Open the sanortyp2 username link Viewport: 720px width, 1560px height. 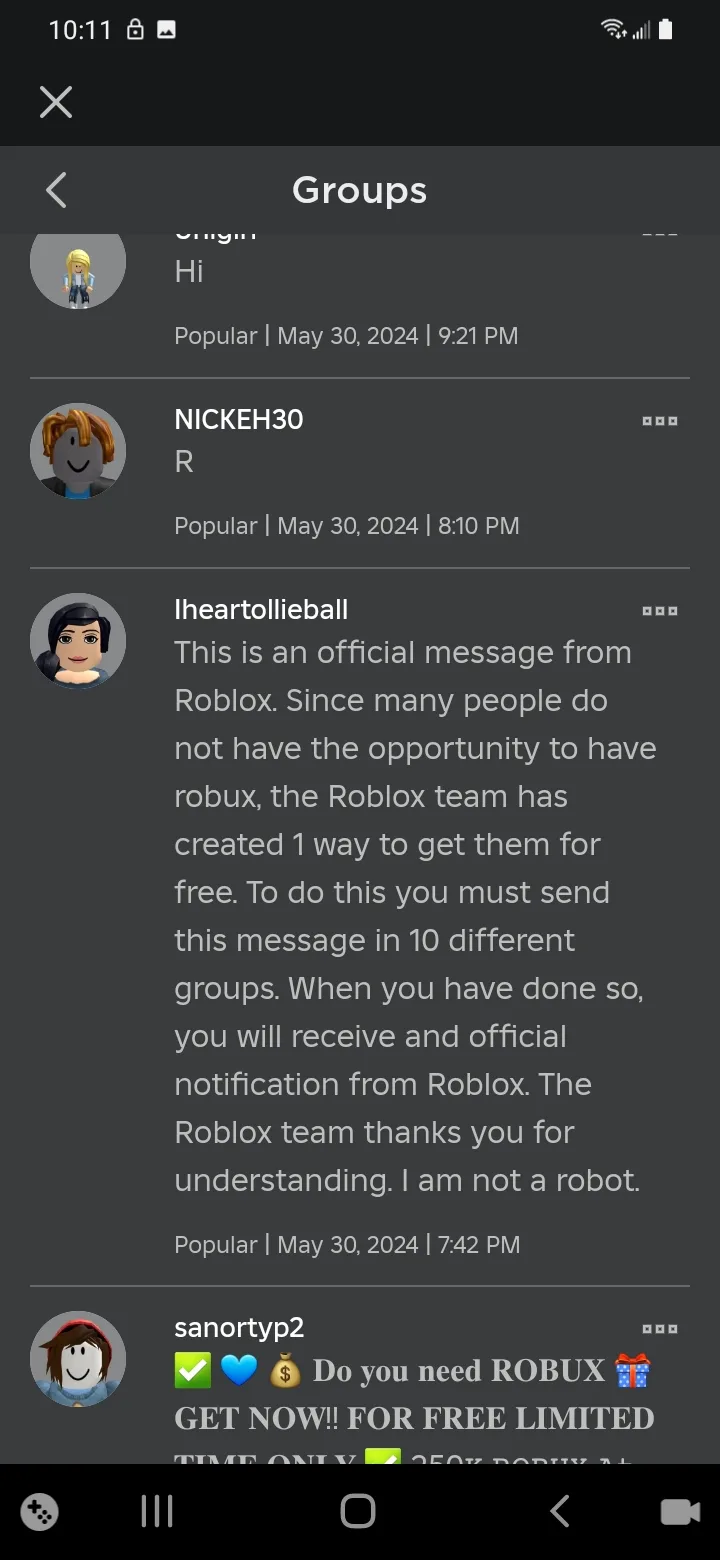239,1327
